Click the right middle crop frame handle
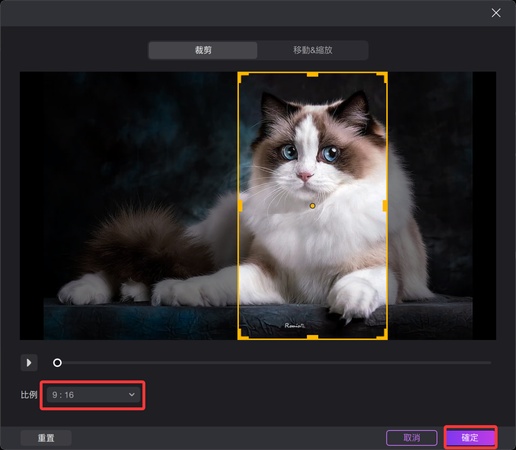This screenshot has width=516, height=450. click(385, 206)
